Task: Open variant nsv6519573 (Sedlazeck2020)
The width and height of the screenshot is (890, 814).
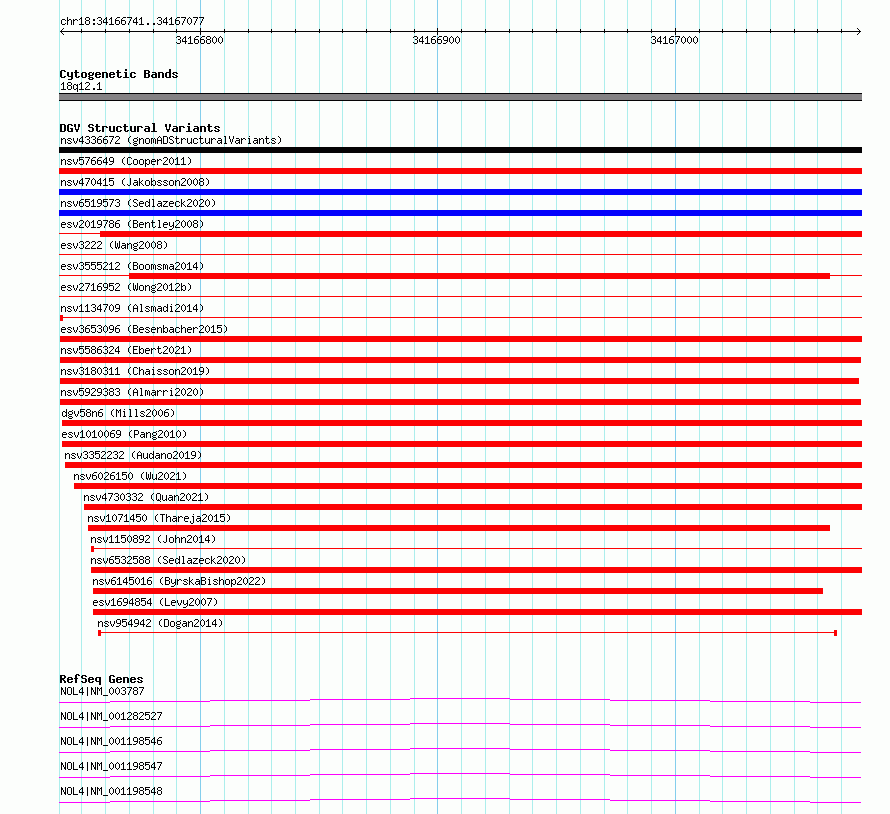Action: (x=138, y=203)
